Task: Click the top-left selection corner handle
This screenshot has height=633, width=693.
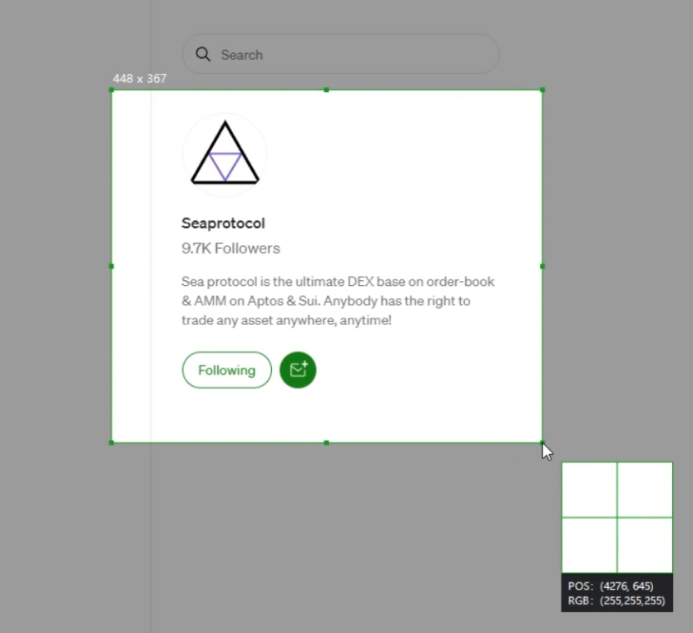Action: point(111,90)
